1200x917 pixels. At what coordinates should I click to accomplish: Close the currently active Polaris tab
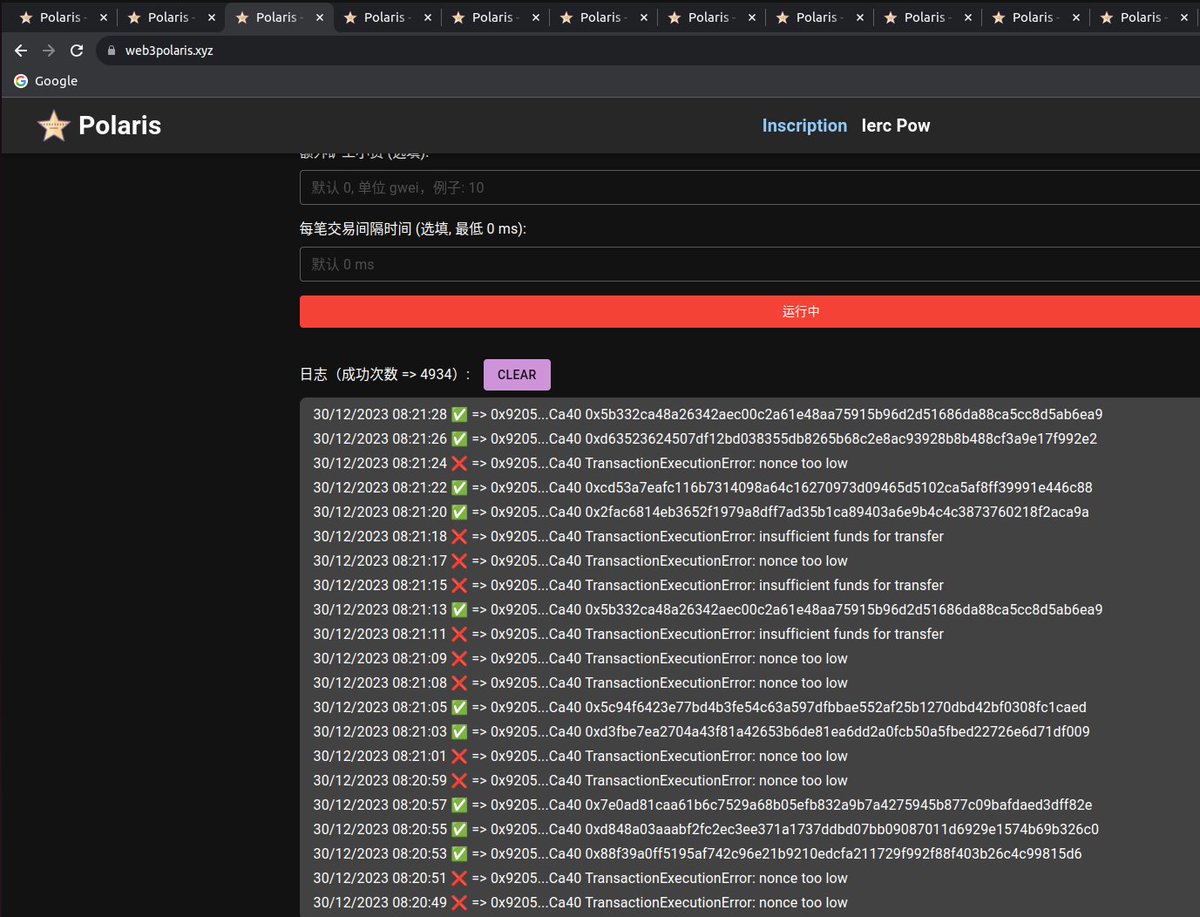319,17
